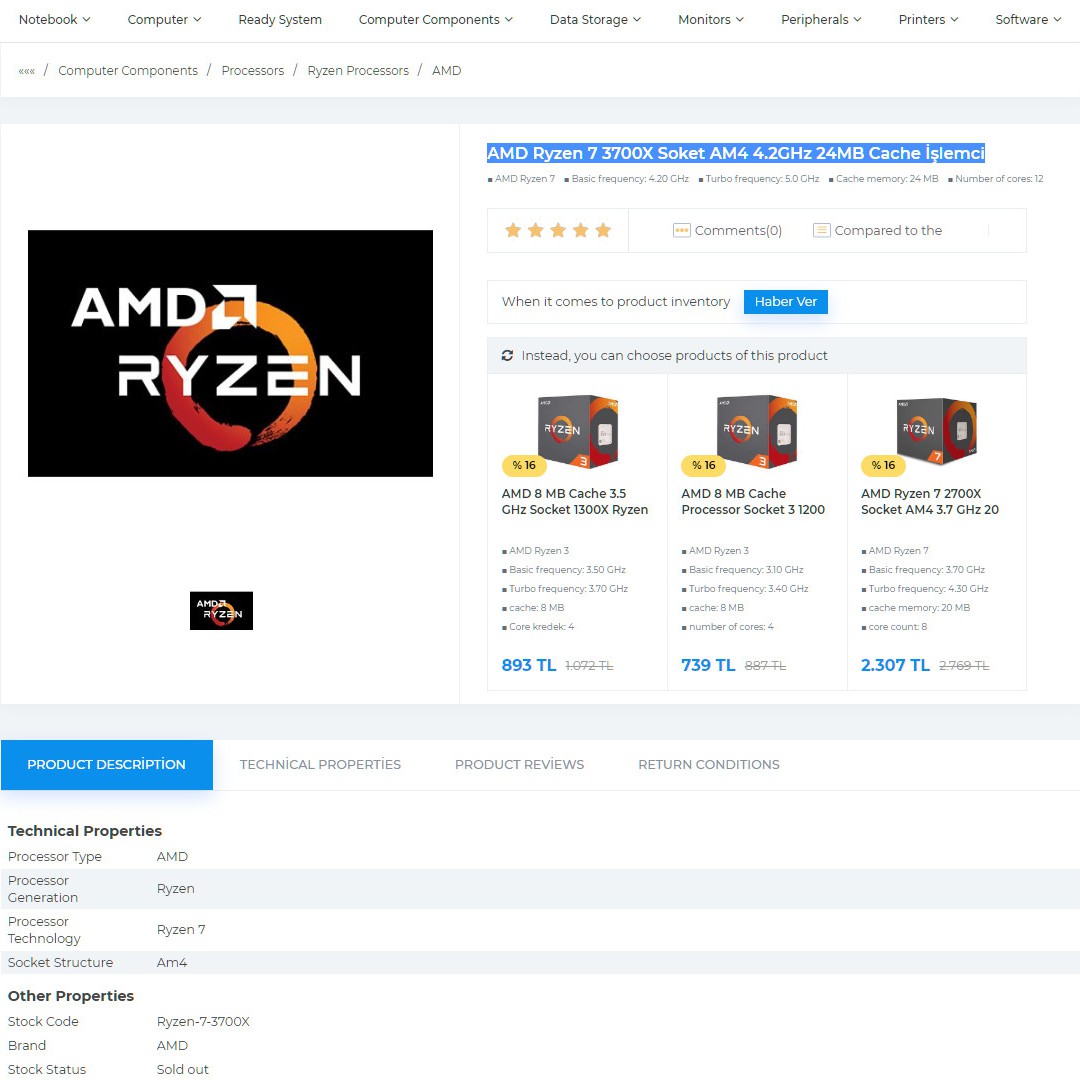The image size is (1080, 1080).
Task: Expand the Data Storage menu chevron
Action: tap(636, 20)
